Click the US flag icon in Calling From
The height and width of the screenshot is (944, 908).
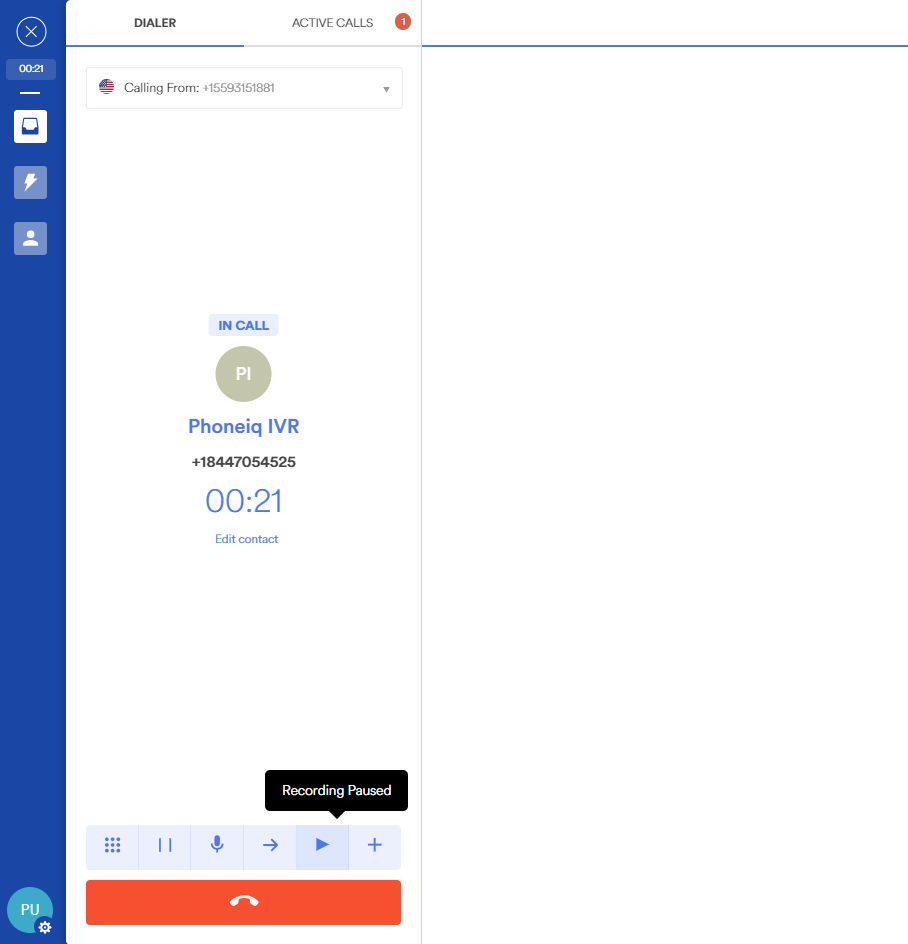107,87
